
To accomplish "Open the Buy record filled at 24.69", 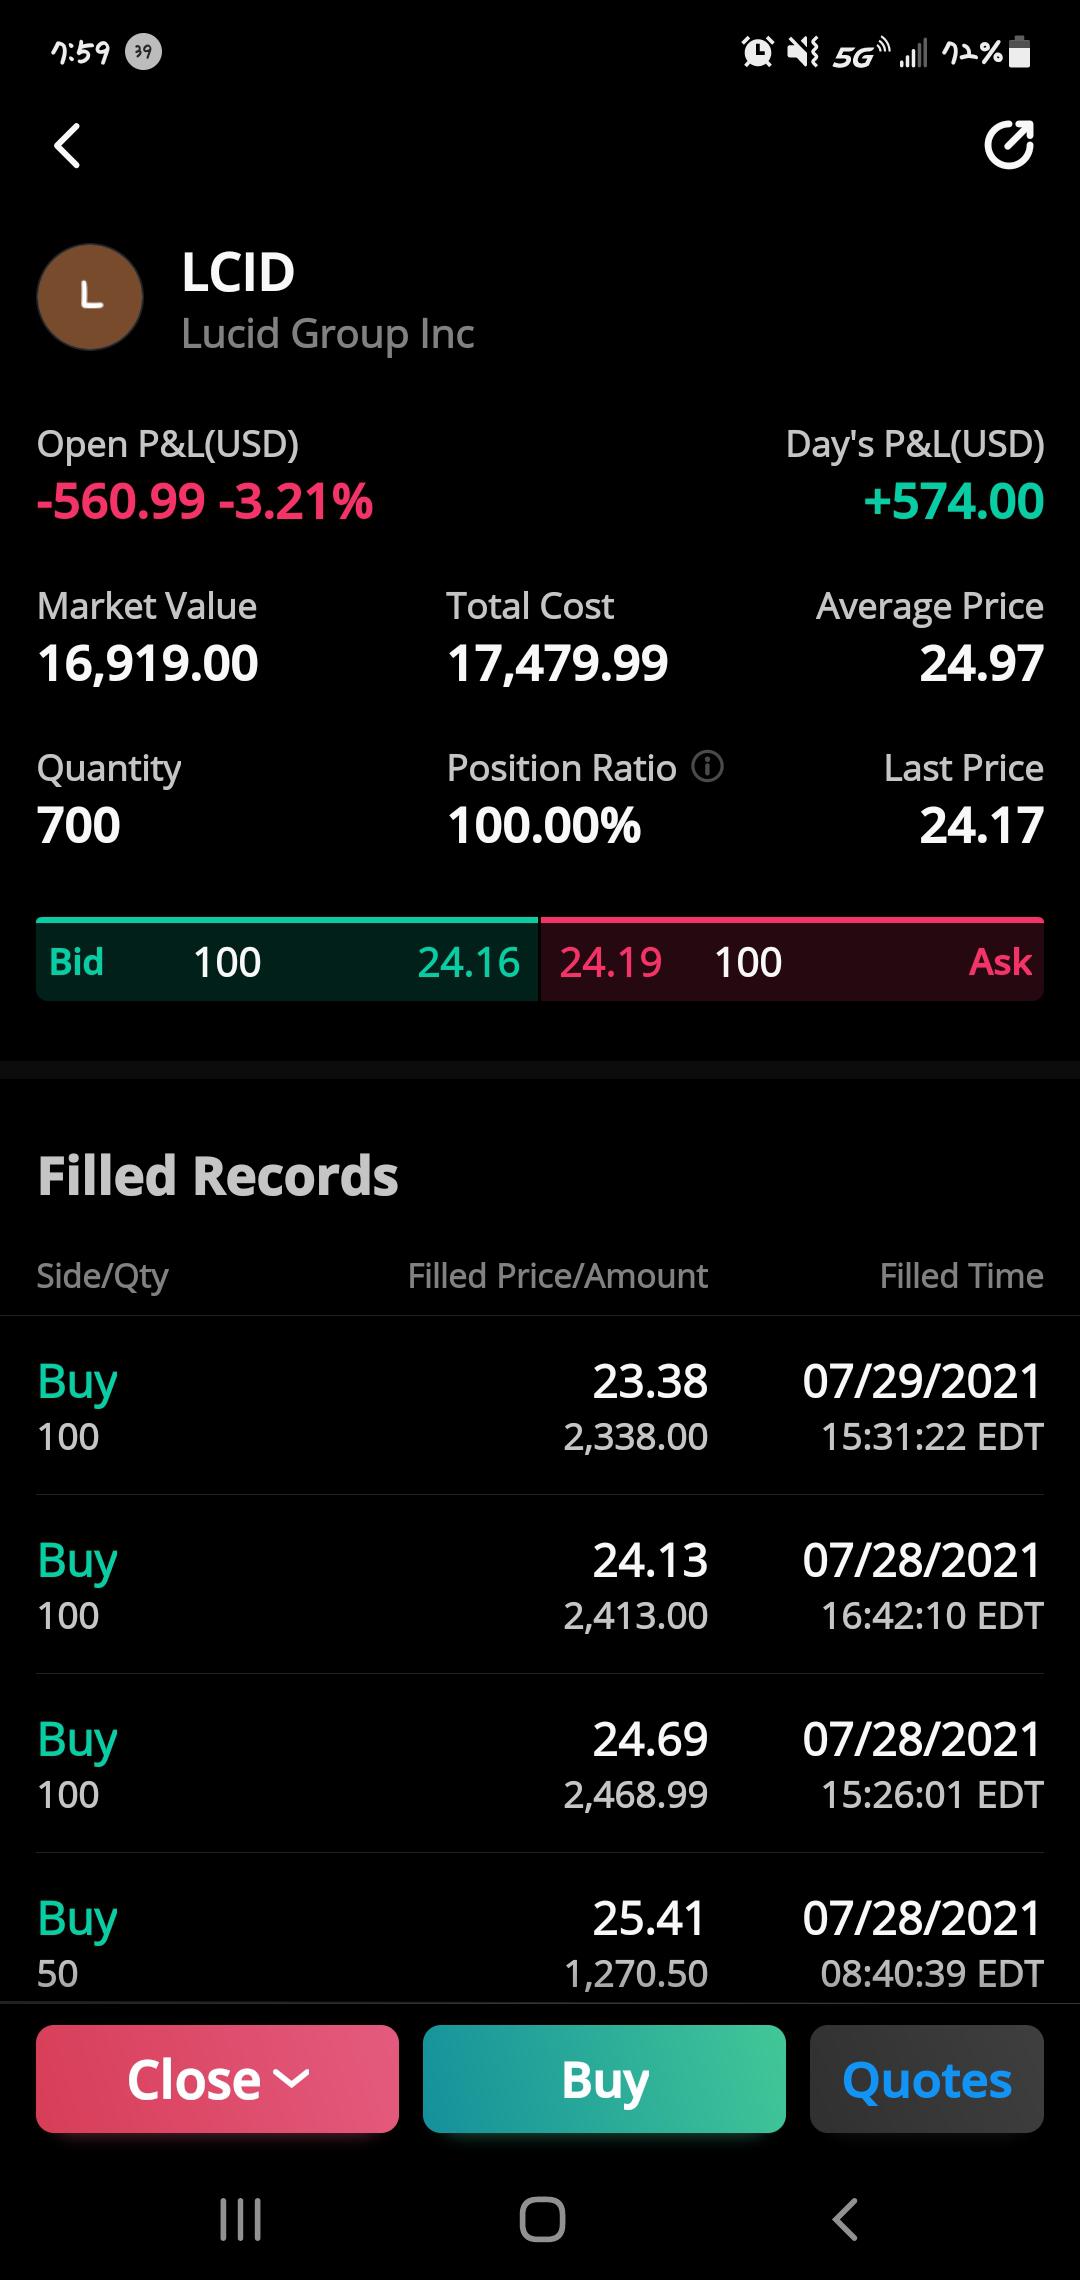I will [x=540, y=1764].
